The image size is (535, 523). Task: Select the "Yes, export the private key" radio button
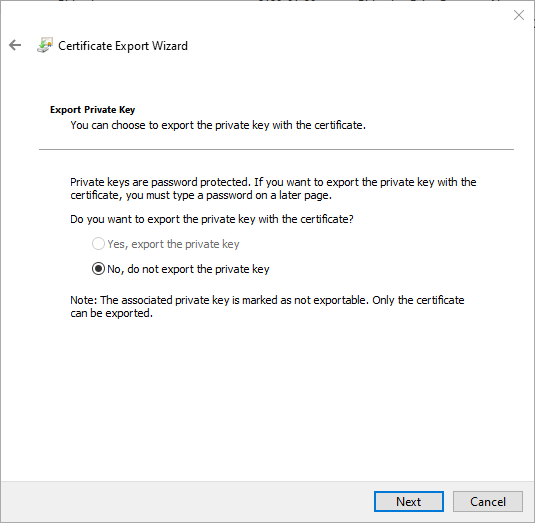pos(98,244)
